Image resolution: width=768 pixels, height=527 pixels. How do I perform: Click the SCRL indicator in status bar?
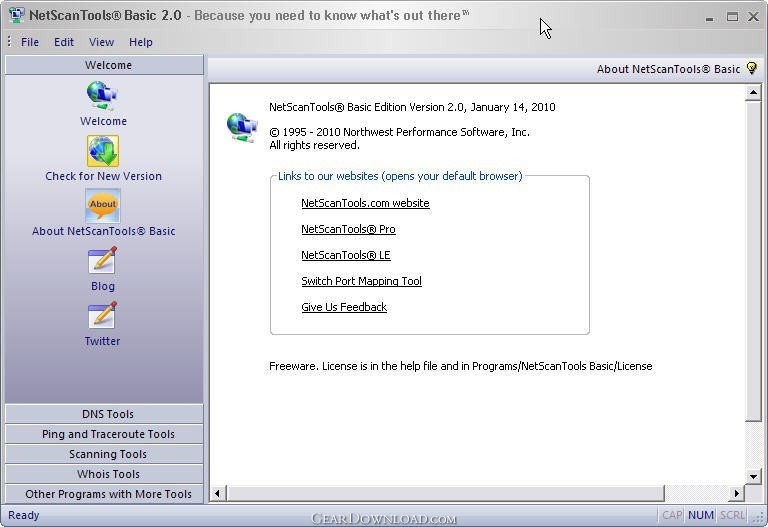732,515
